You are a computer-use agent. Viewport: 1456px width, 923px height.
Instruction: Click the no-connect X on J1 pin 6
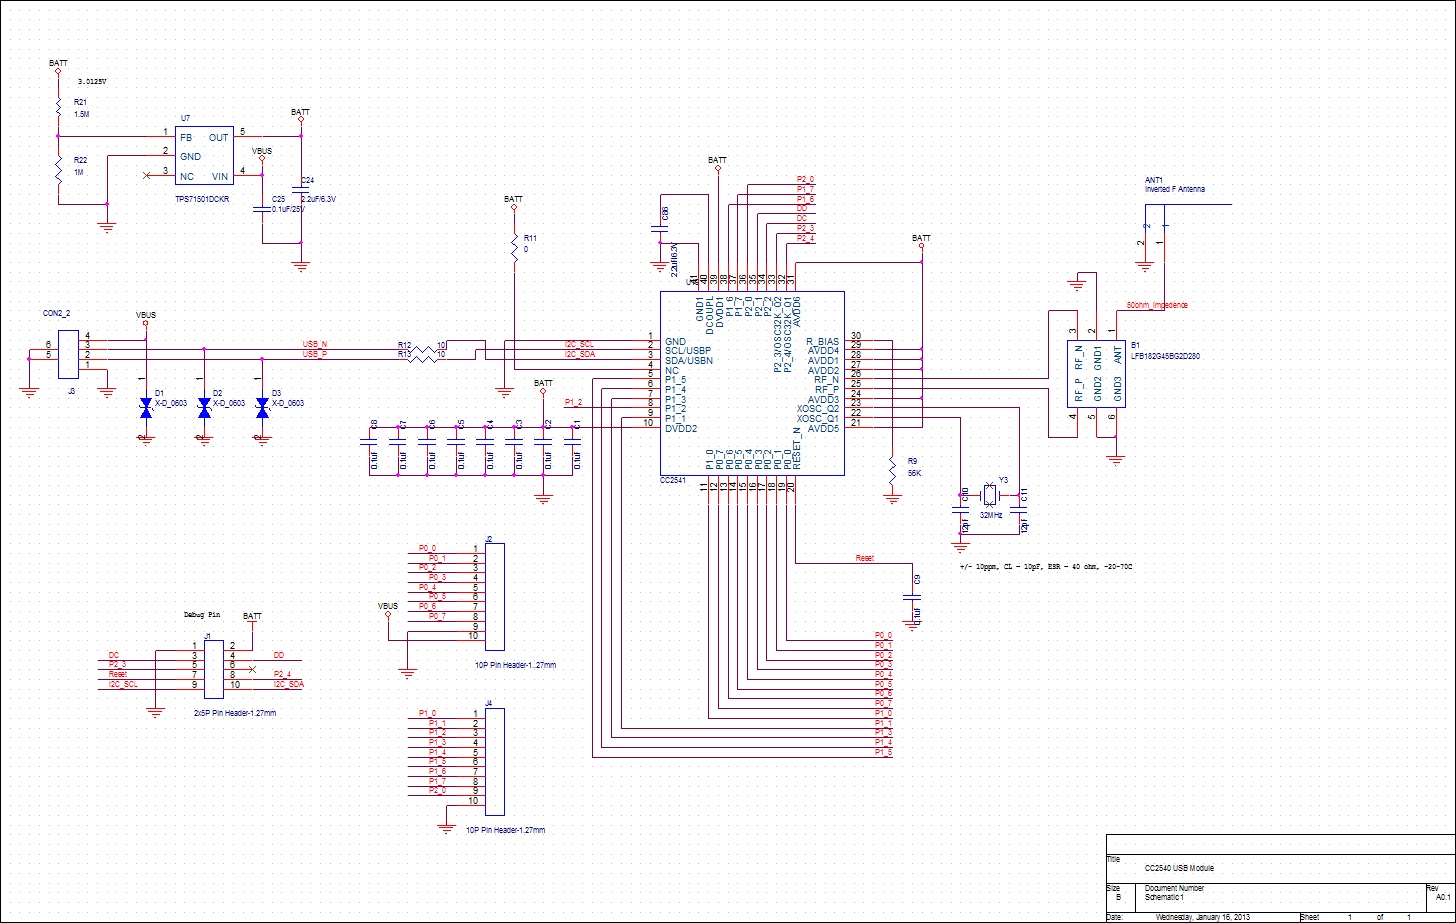[252, 669]
